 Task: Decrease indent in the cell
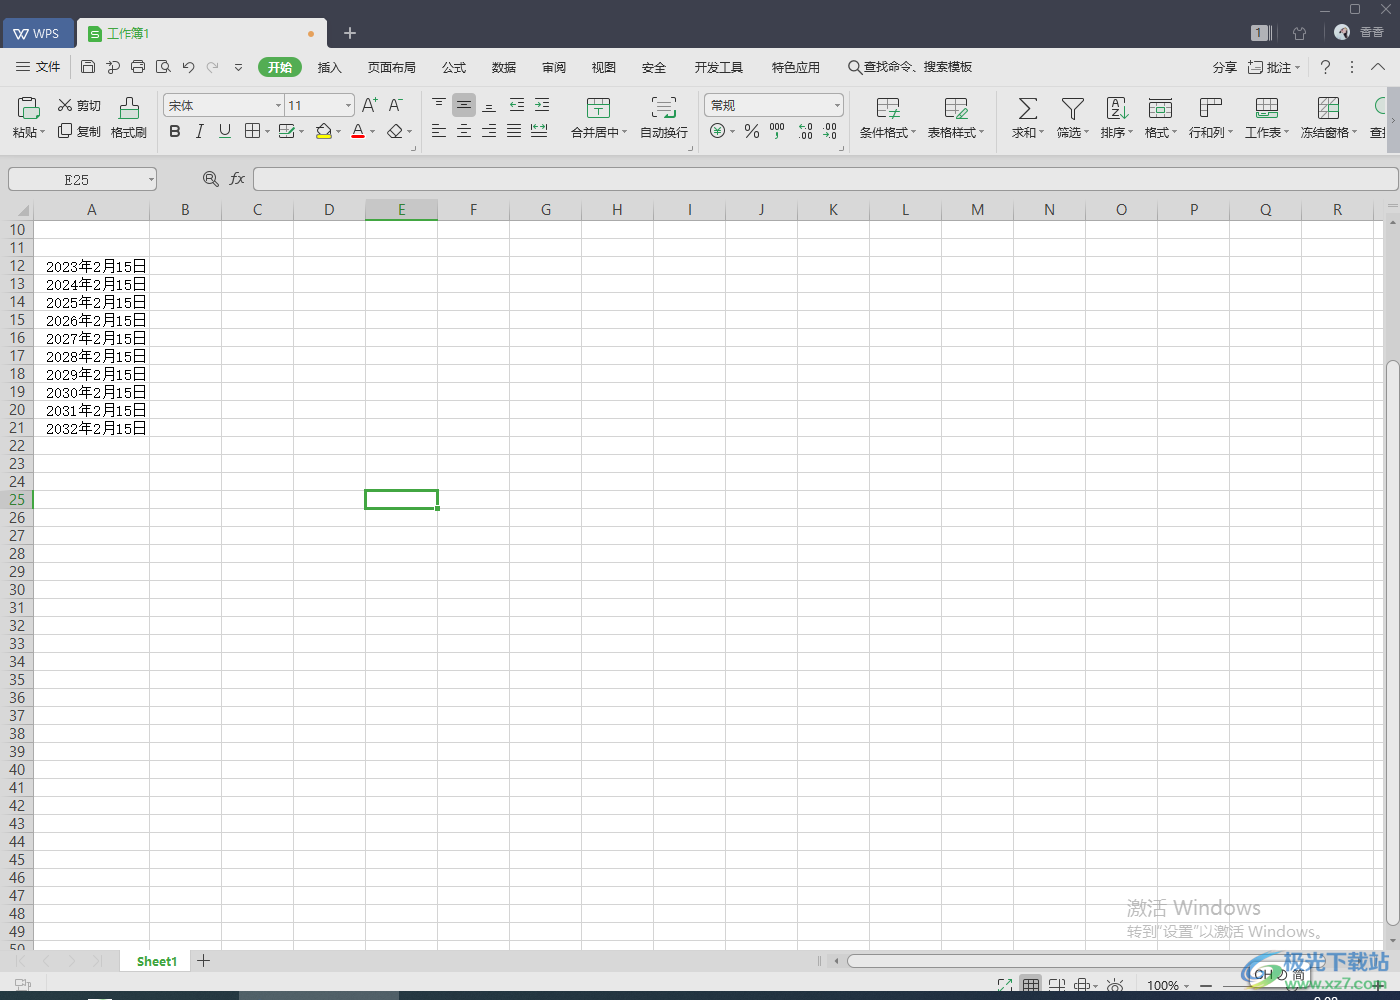(x=517, y=104)
